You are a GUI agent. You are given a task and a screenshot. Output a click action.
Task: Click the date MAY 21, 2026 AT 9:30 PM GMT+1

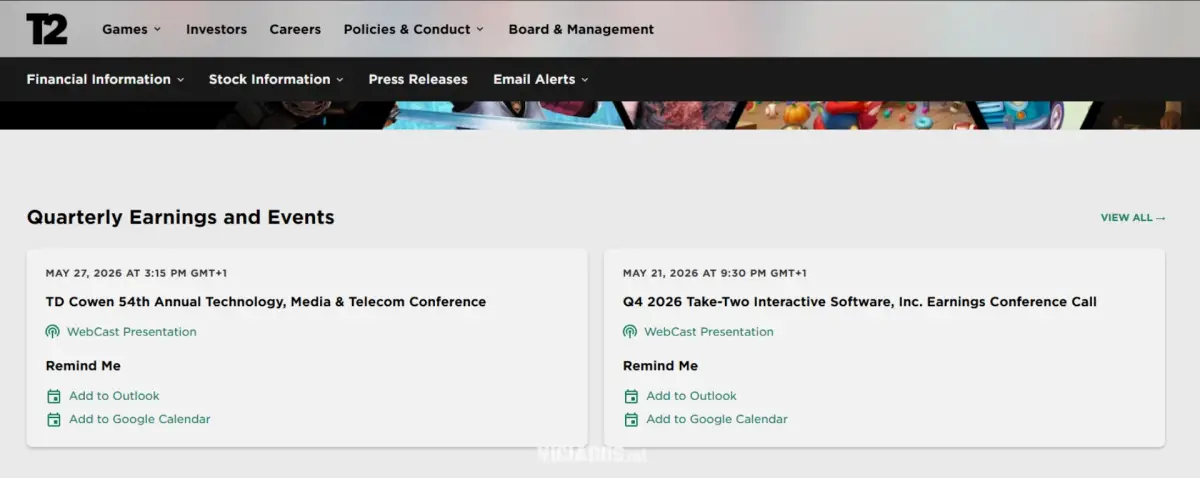715,273
